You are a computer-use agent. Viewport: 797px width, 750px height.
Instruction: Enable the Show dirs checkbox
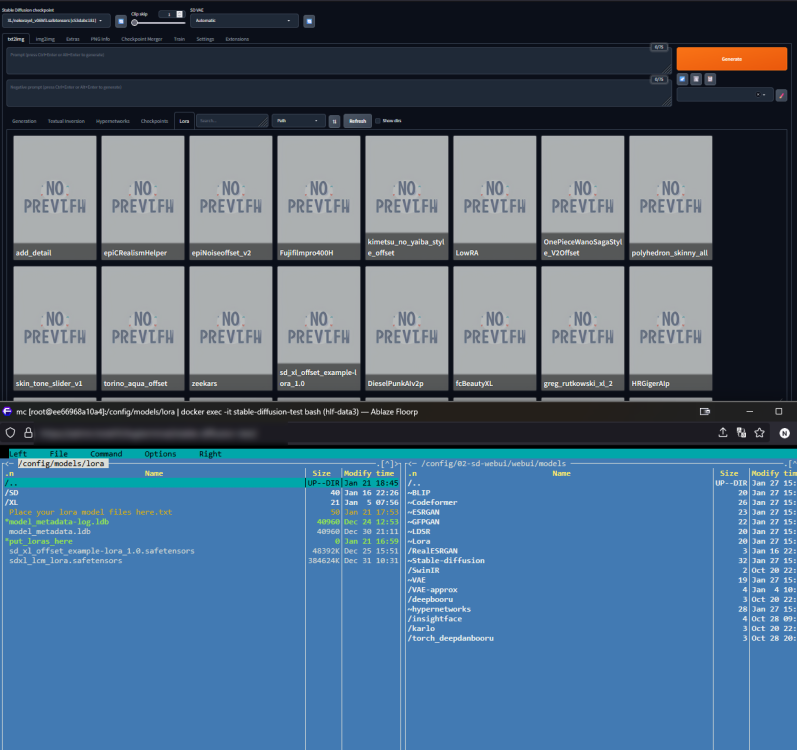coord(378,121)
